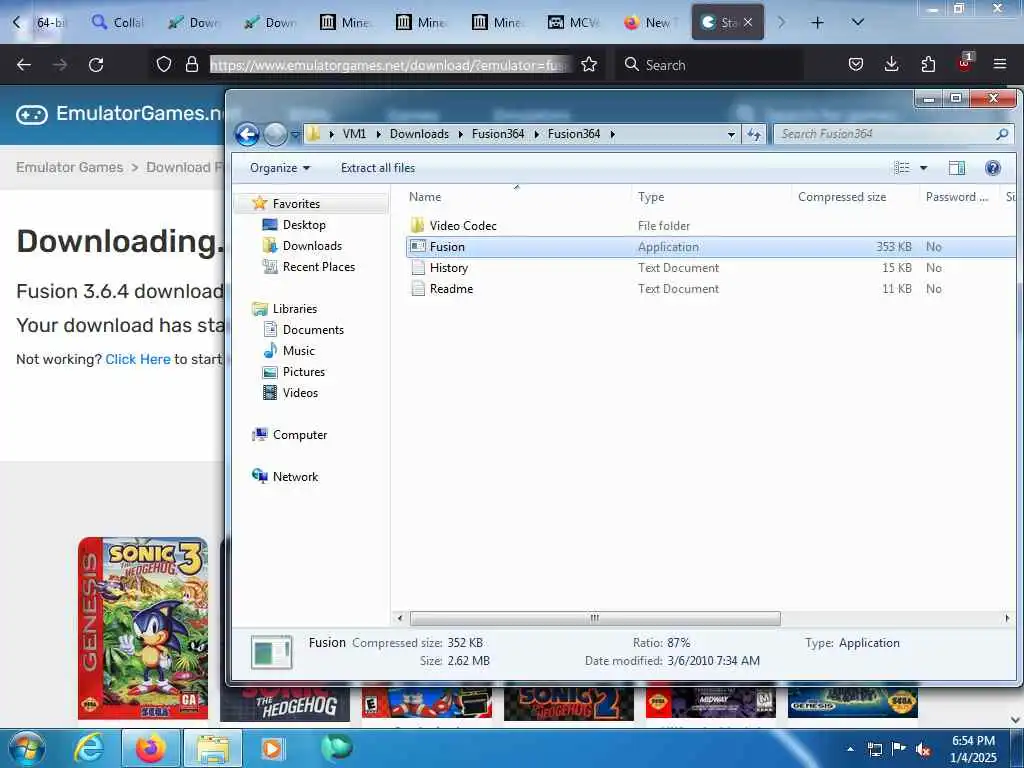Click VM1 in the address breadcrumb
The height and width of the screenshot is (768, 1024).
click(354, 134)
